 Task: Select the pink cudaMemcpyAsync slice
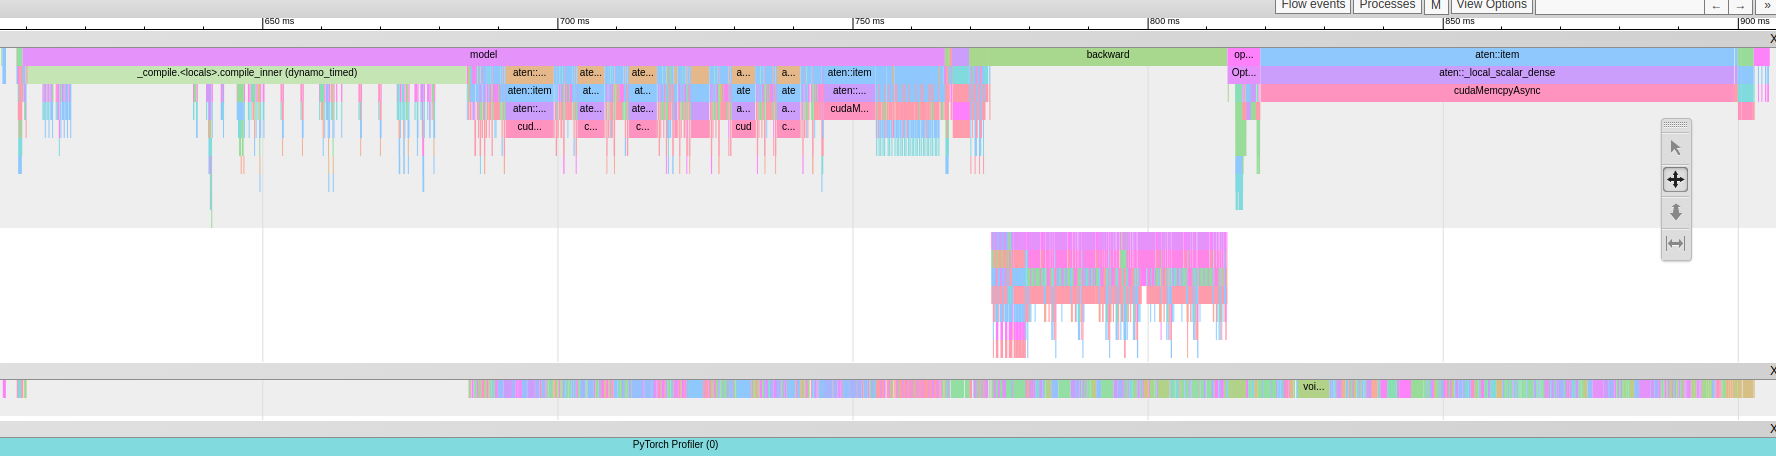click(1496, 91)
